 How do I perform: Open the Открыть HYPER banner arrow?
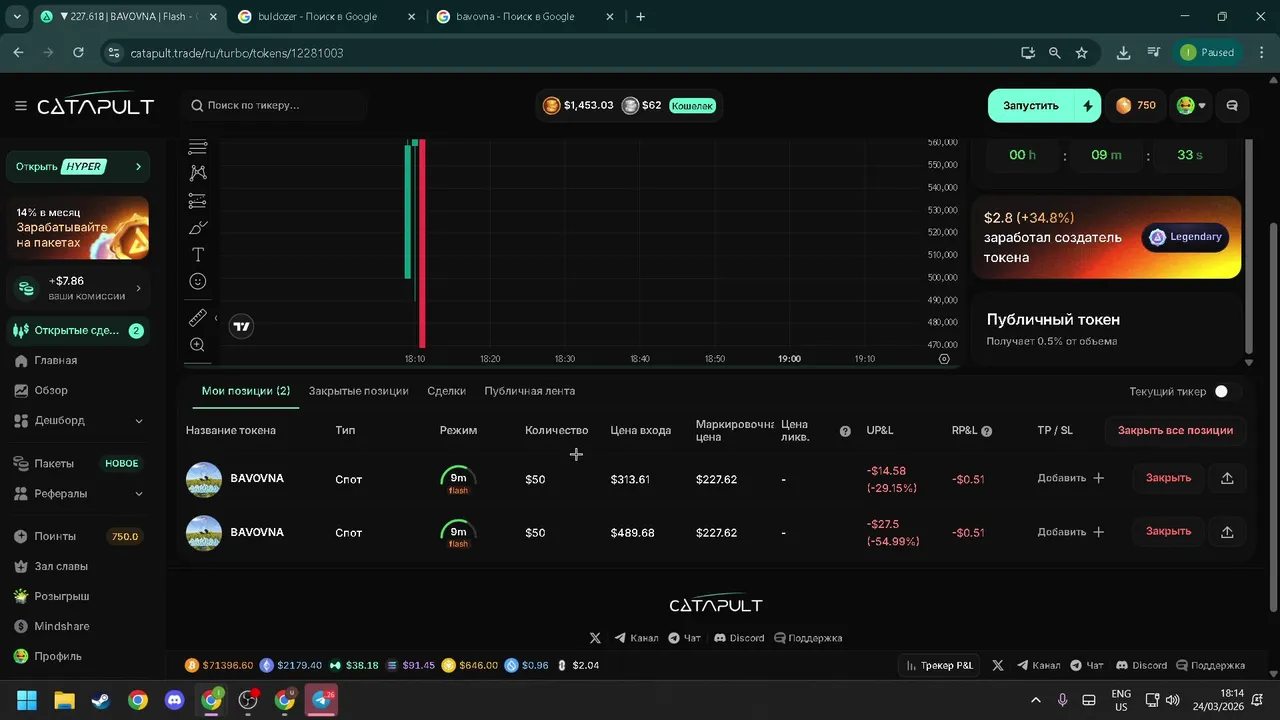pos(138,167)
